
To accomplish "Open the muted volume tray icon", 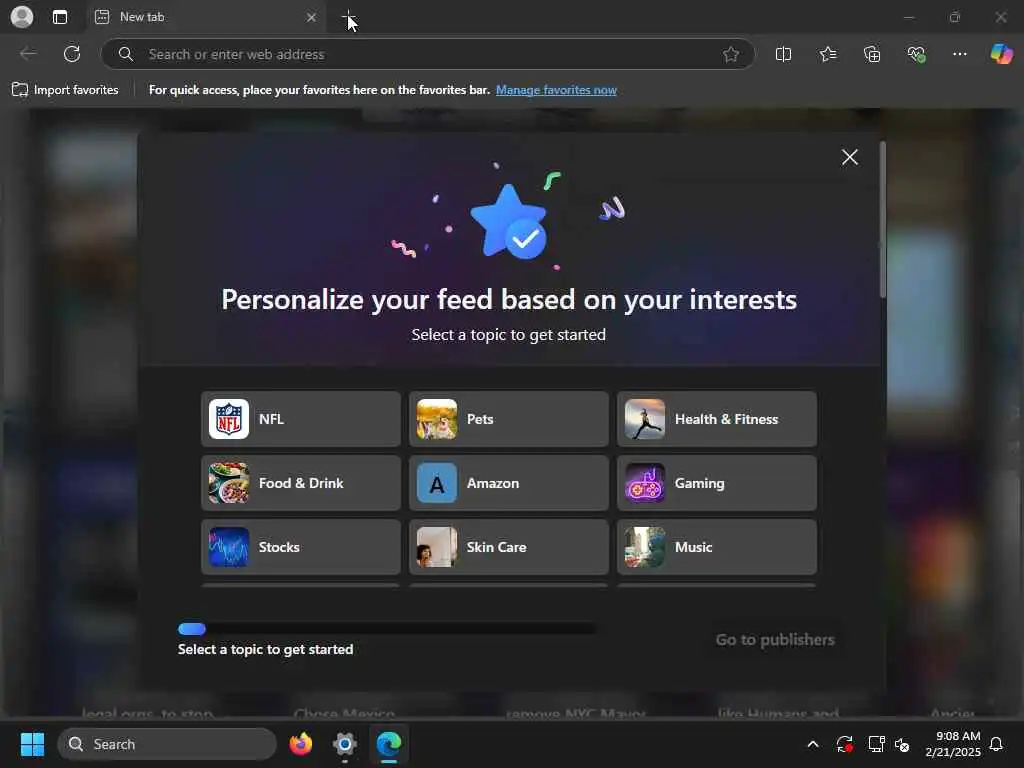I will (x=902, y=744).
